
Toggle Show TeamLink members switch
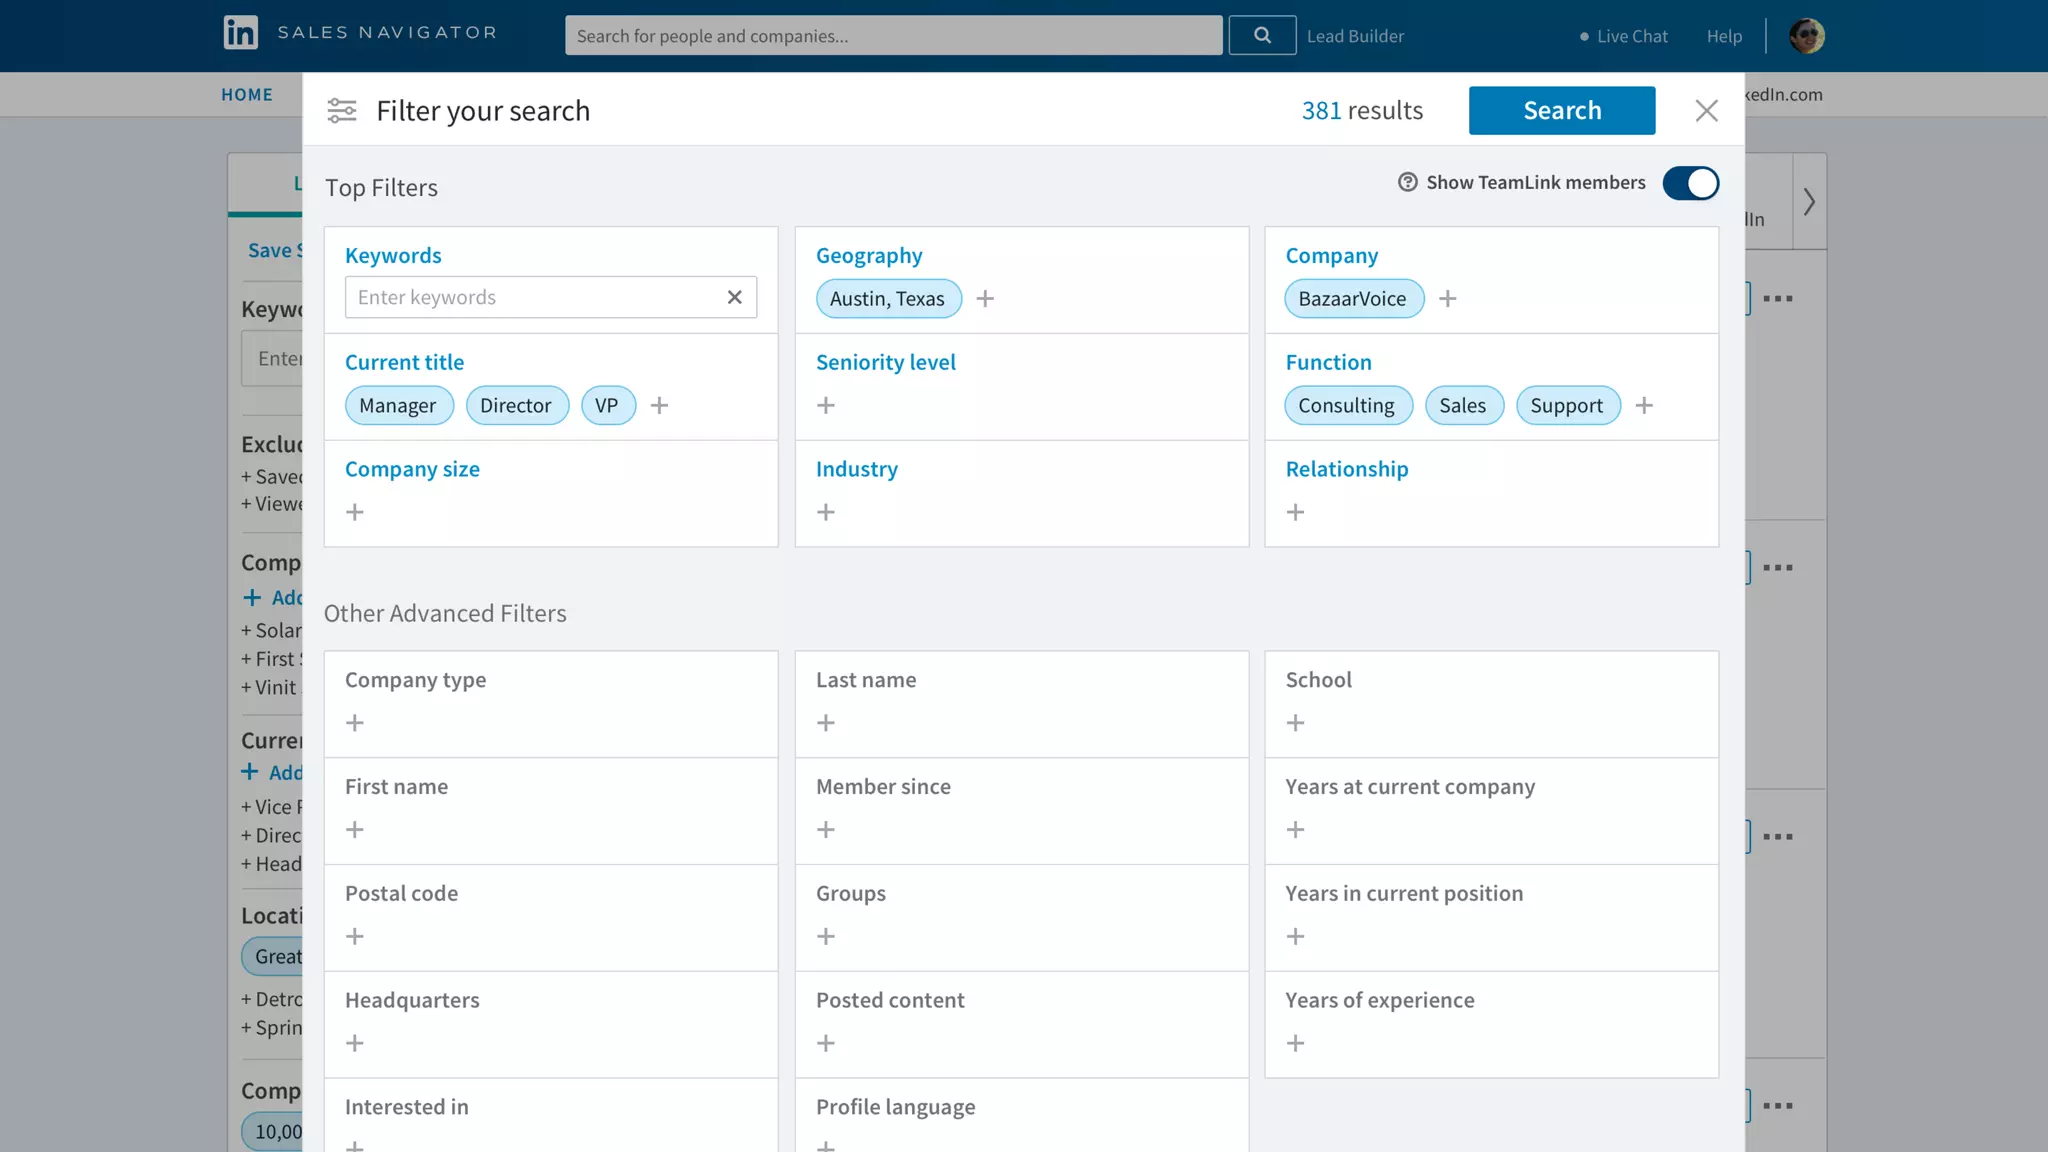[x=1690, y=183]
